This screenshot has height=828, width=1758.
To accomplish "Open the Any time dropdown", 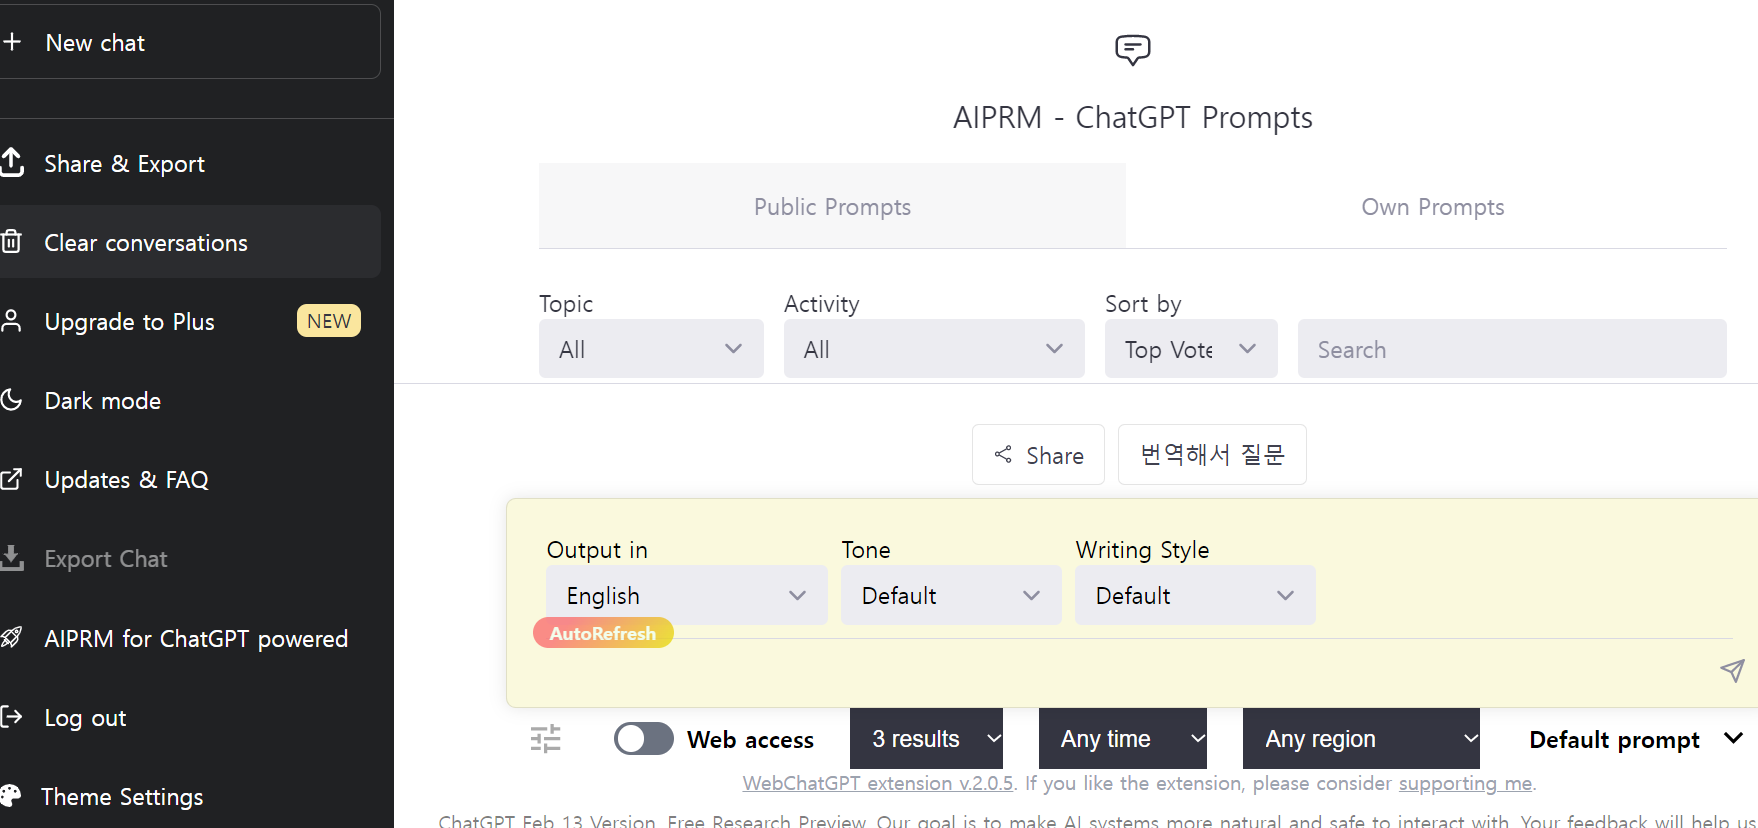I will click(1123, 739).
